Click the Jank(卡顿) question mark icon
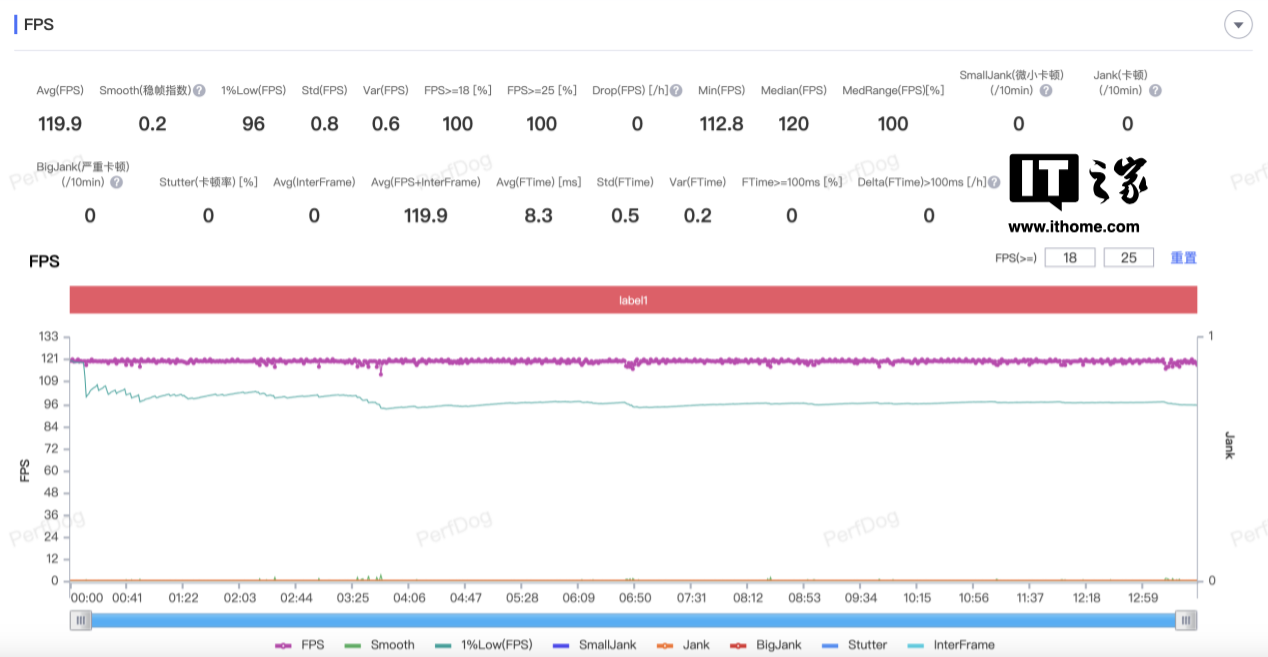Screen dimensions: 1268x657 [1155, 91]
